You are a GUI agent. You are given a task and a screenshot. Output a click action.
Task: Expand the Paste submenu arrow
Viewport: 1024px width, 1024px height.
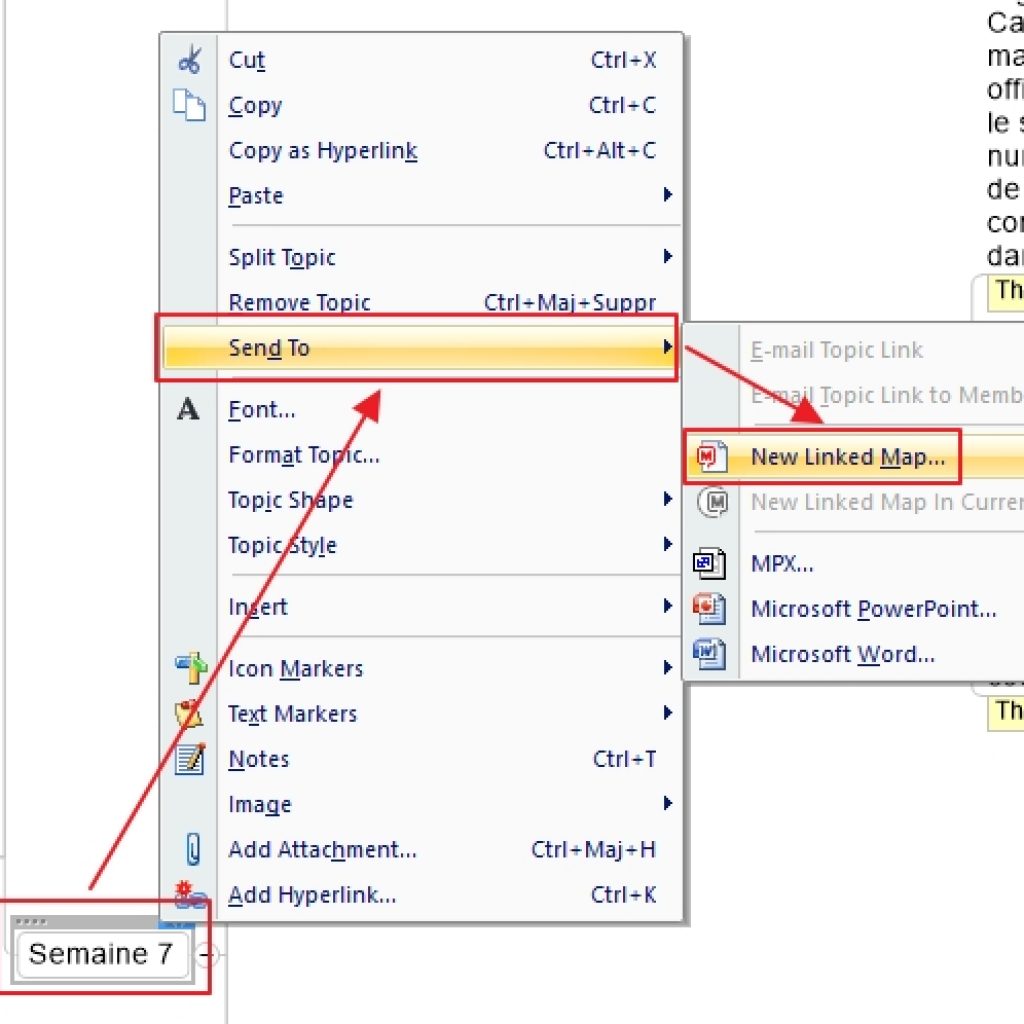click(667, 196)
